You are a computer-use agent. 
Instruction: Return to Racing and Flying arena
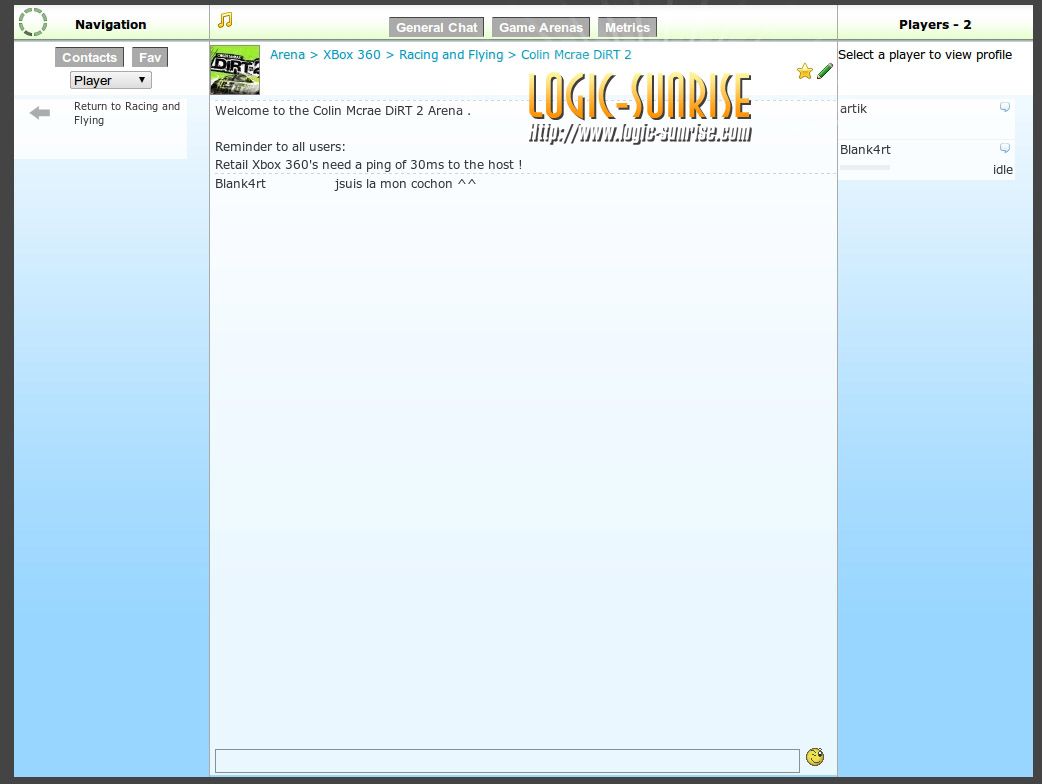pos(127,113)
